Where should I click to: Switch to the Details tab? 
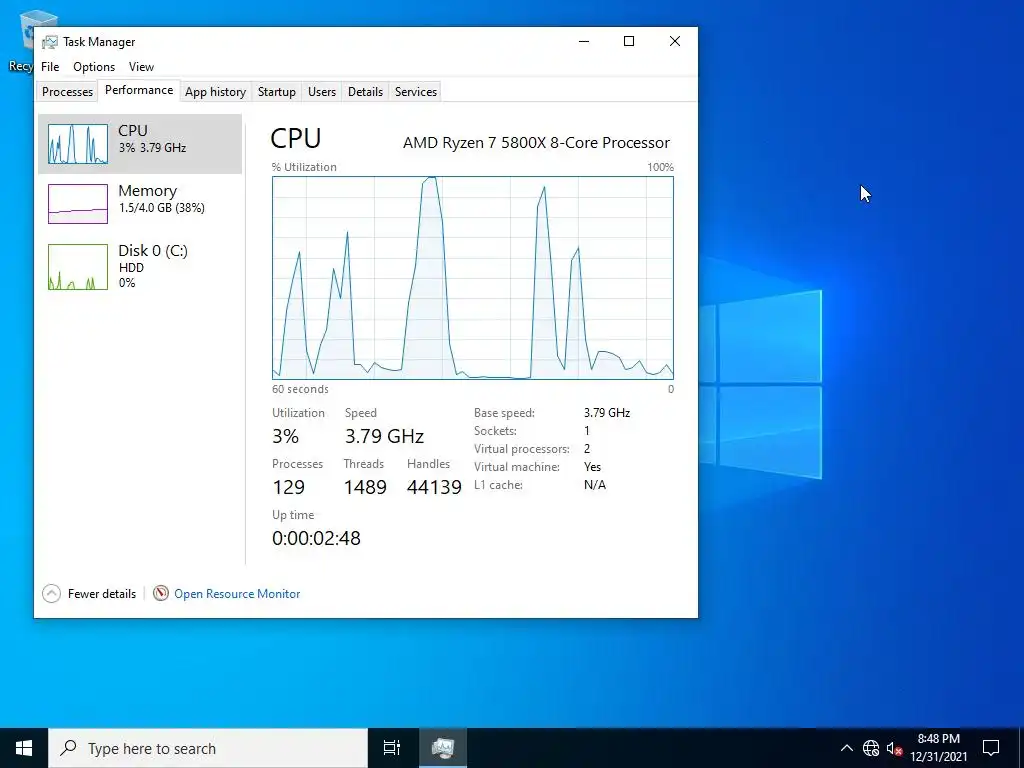point(365,92)
